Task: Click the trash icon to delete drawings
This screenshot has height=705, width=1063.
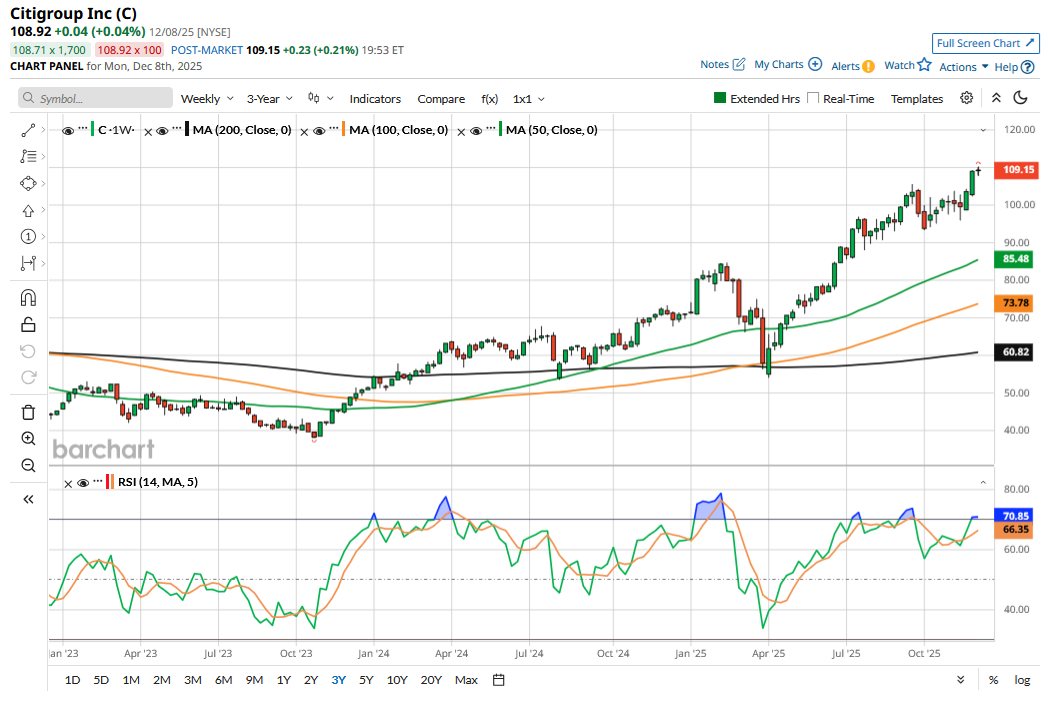Action: coord(28,412)
